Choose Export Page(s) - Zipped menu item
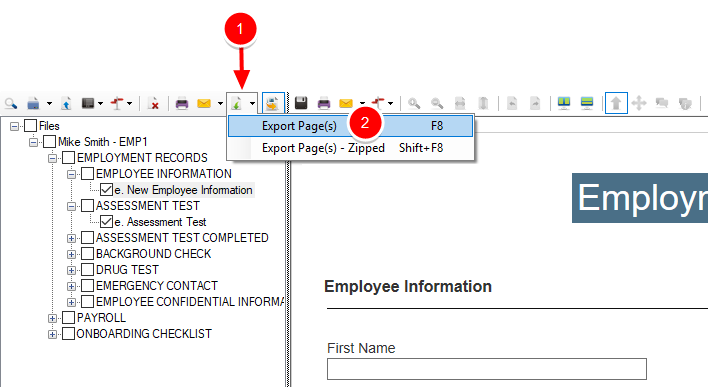 coord(350,148)
